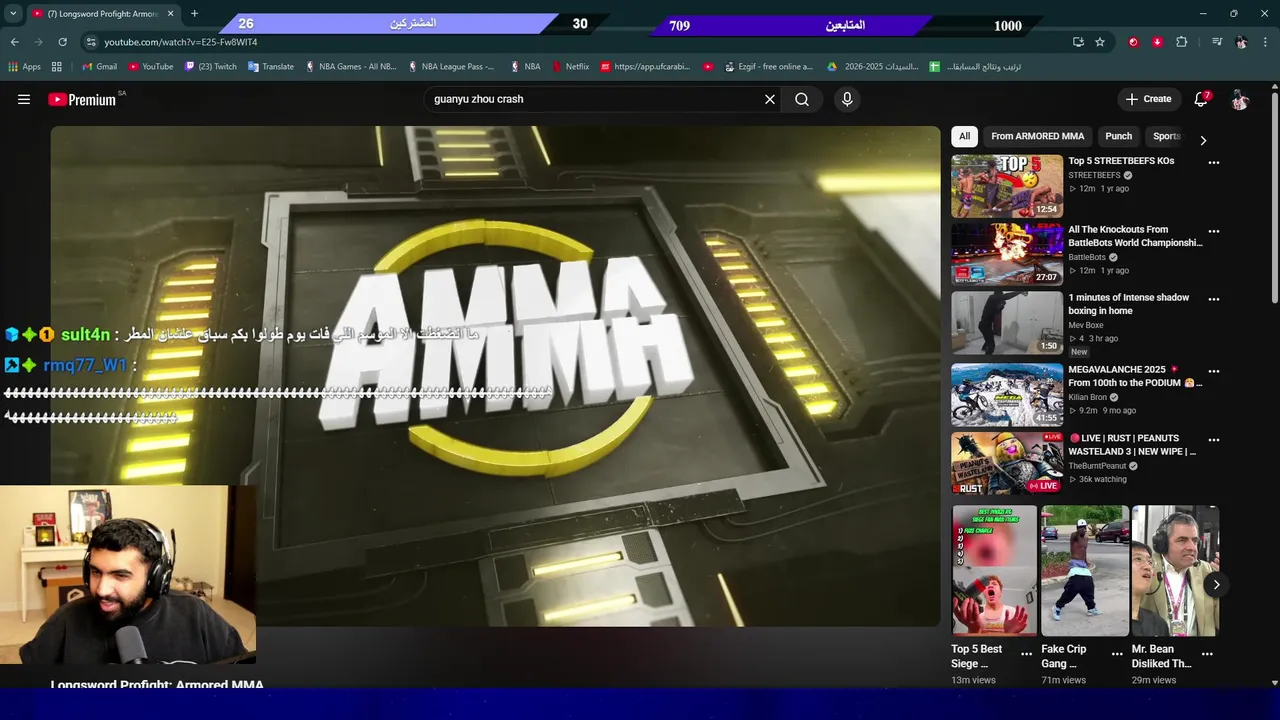Open options for MEGAVALANCHE 2025 video
1280x720 pixels.
[1214, 371]
